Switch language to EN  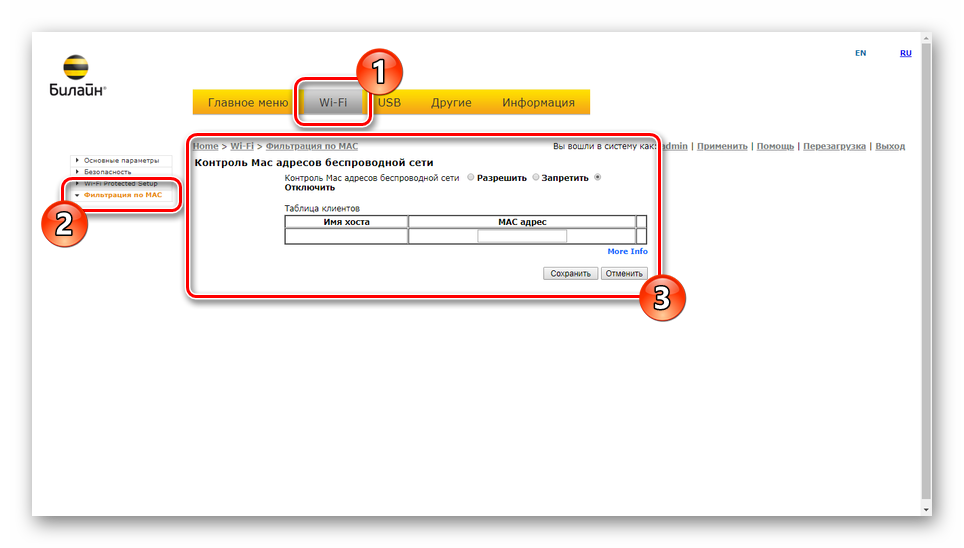tap(860, 53)
